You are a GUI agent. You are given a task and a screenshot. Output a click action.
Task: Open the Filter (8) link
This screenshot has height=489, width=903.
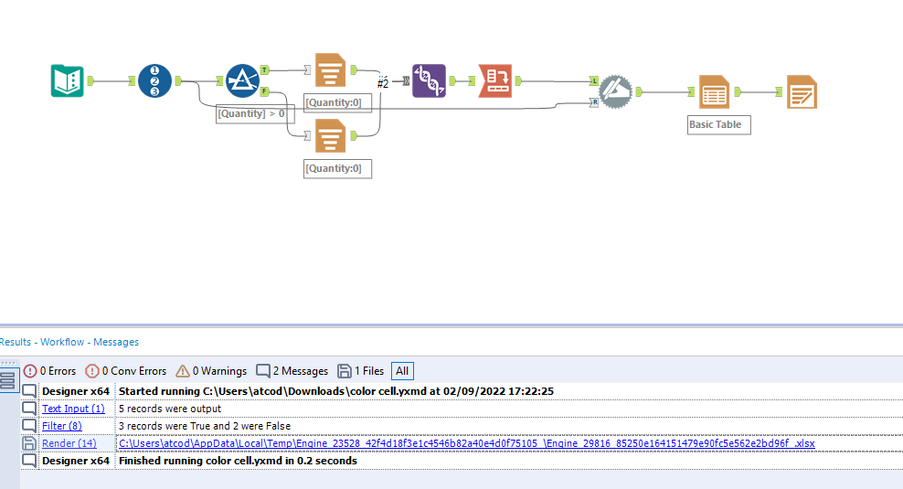[62, 426]
